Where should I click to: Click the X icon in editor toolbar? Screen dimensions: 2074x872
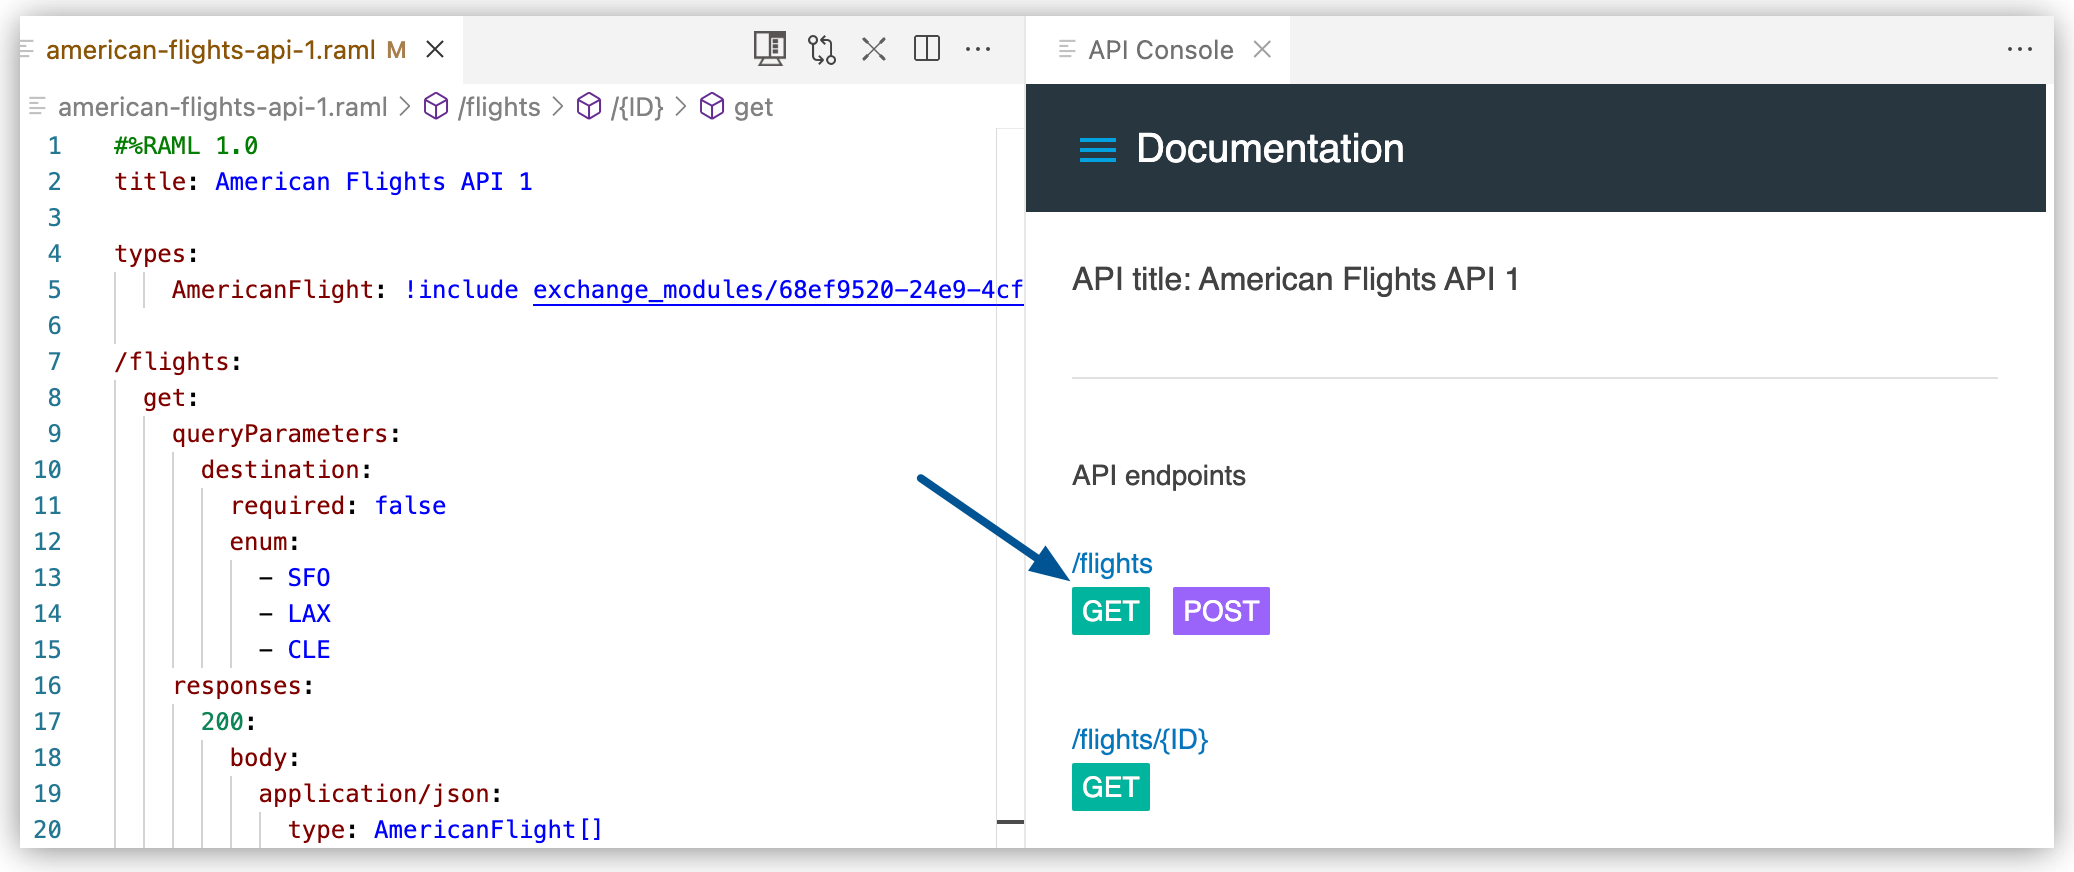874,49
